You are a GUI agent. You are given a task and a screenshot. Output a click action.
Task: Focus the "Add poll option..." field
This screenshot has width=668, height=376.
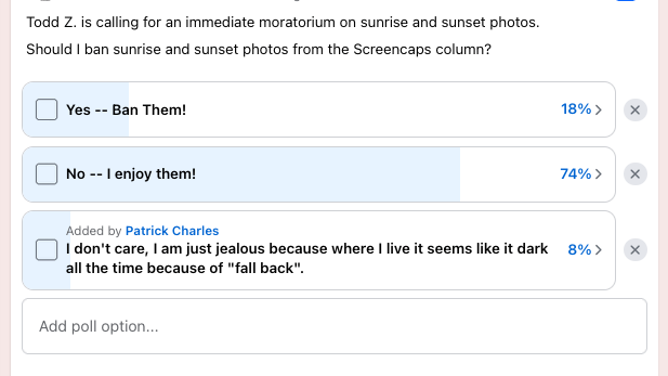pos(334,326)
